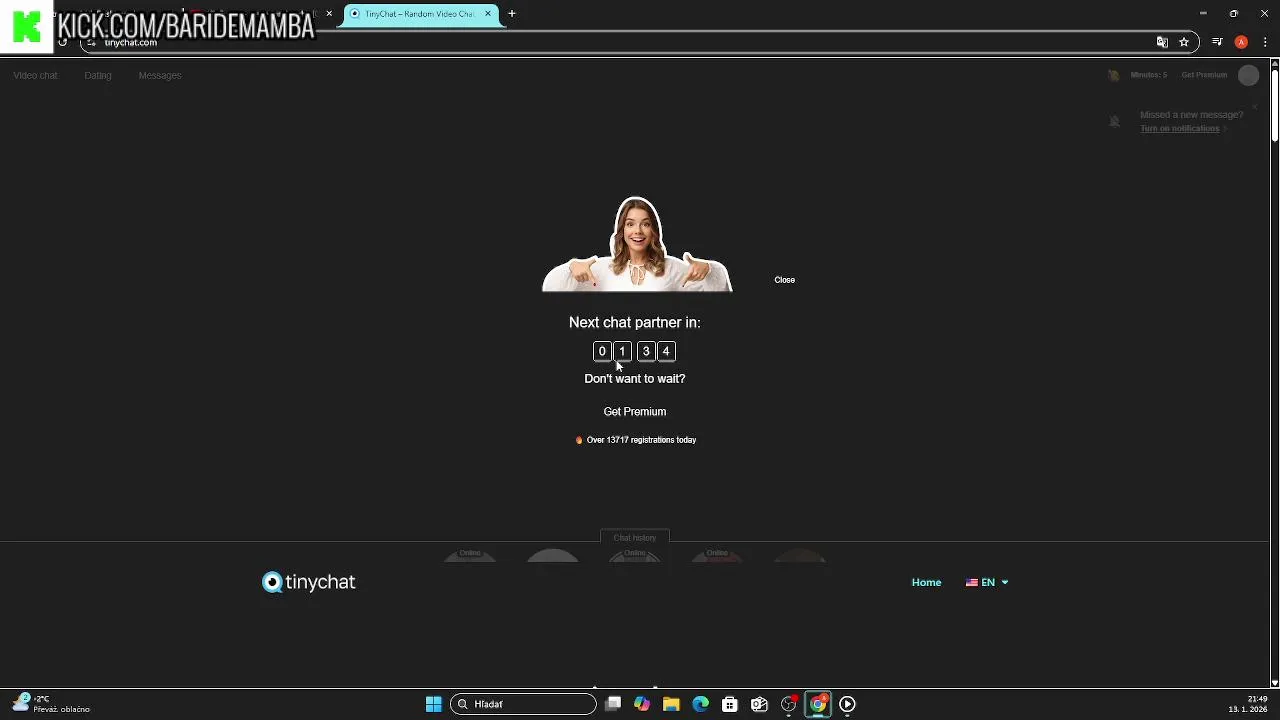Click Turn on notifications link
The width and height of the screenshot is (1280, 720).
pos(1180,129)
